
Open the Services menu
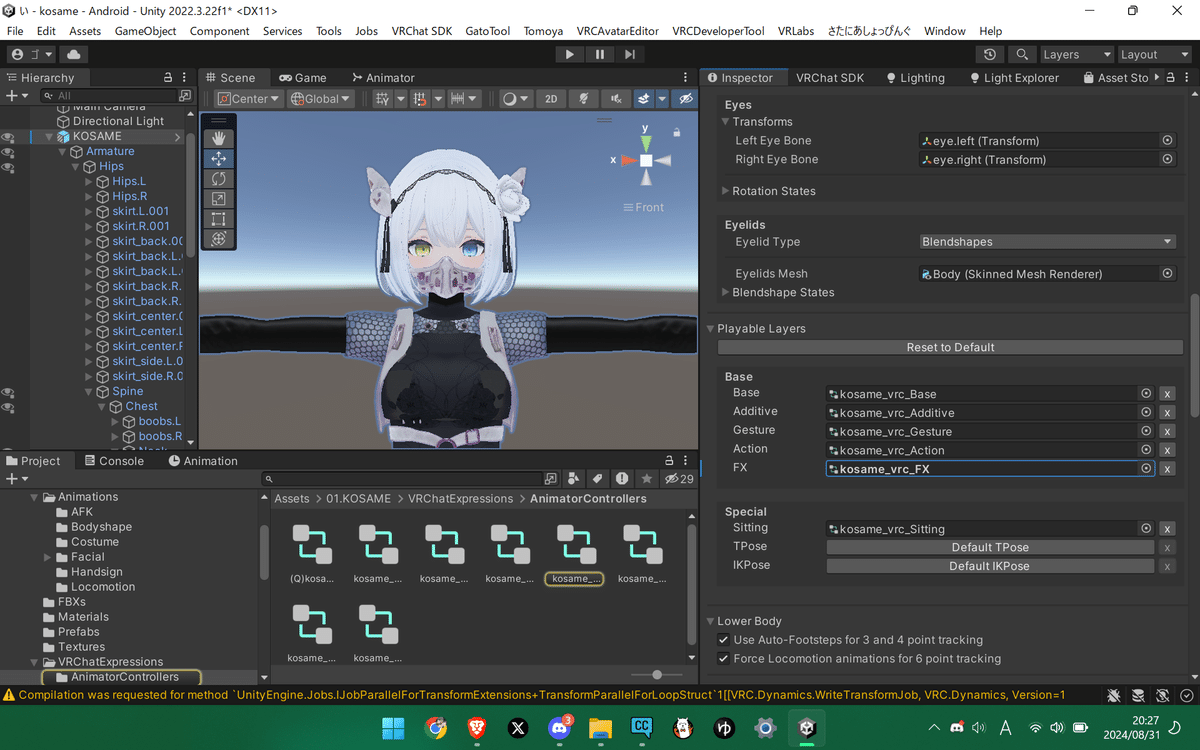pos(283,31)
